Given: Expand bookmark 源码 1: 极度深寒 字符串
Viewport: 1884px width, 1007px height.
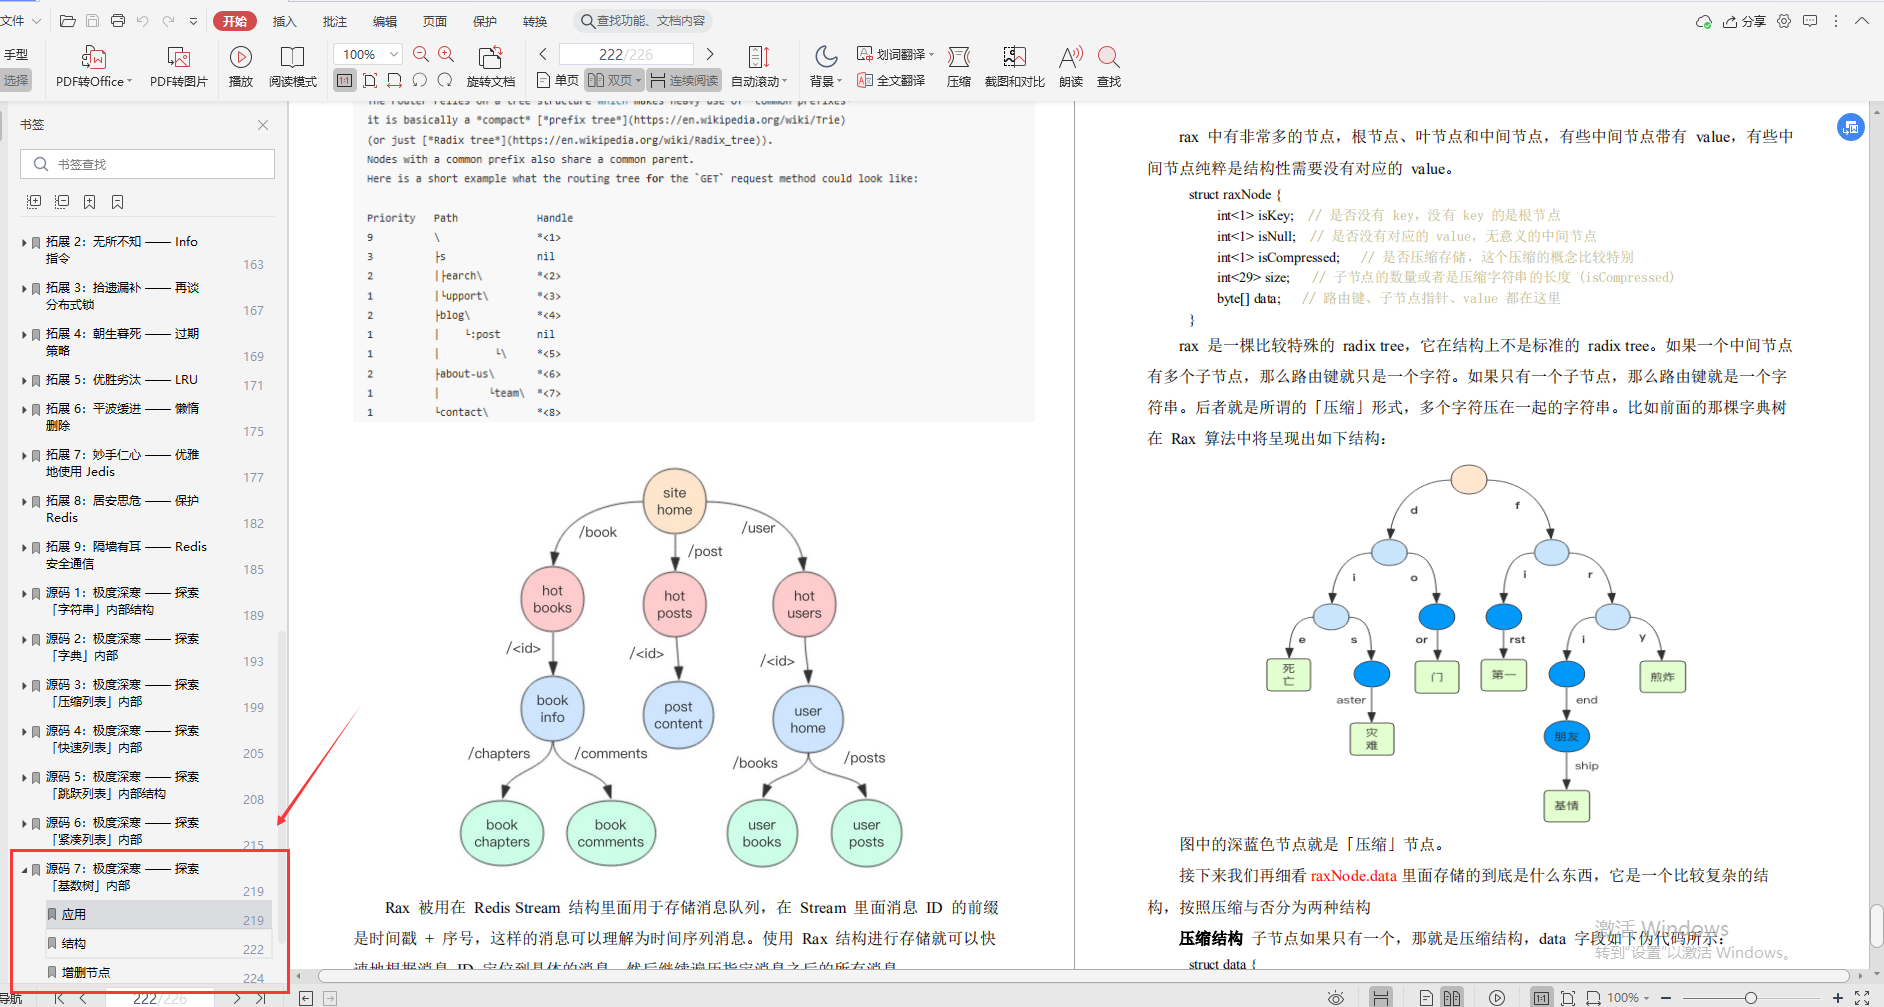Looking at the screenshot, I should coord(24,593).
